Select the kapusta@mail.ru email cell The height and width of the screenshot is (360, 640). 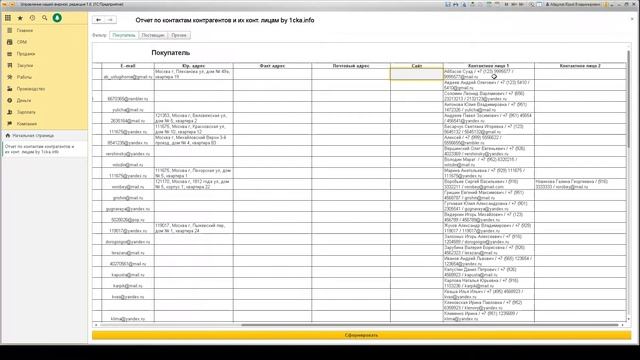coord(128,272)
